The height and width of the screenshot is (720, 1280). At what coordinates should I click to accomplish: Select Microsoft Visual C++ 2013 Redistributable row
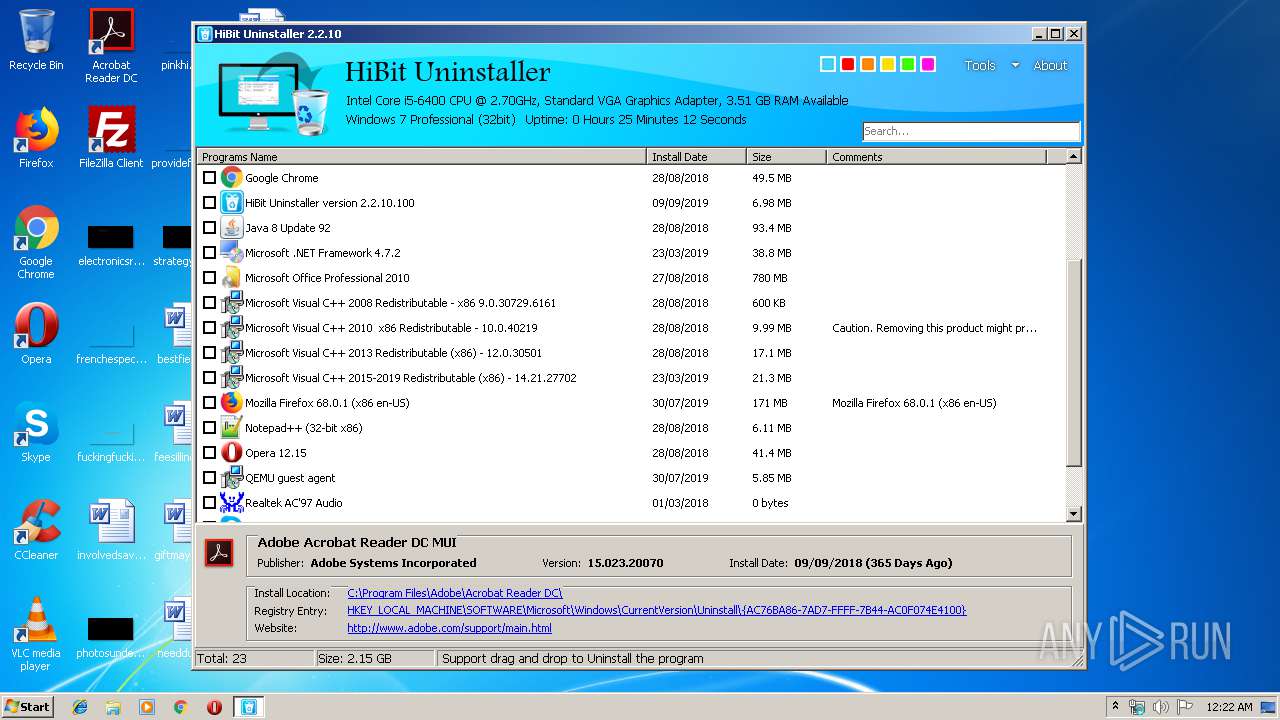tap(631, 353)
